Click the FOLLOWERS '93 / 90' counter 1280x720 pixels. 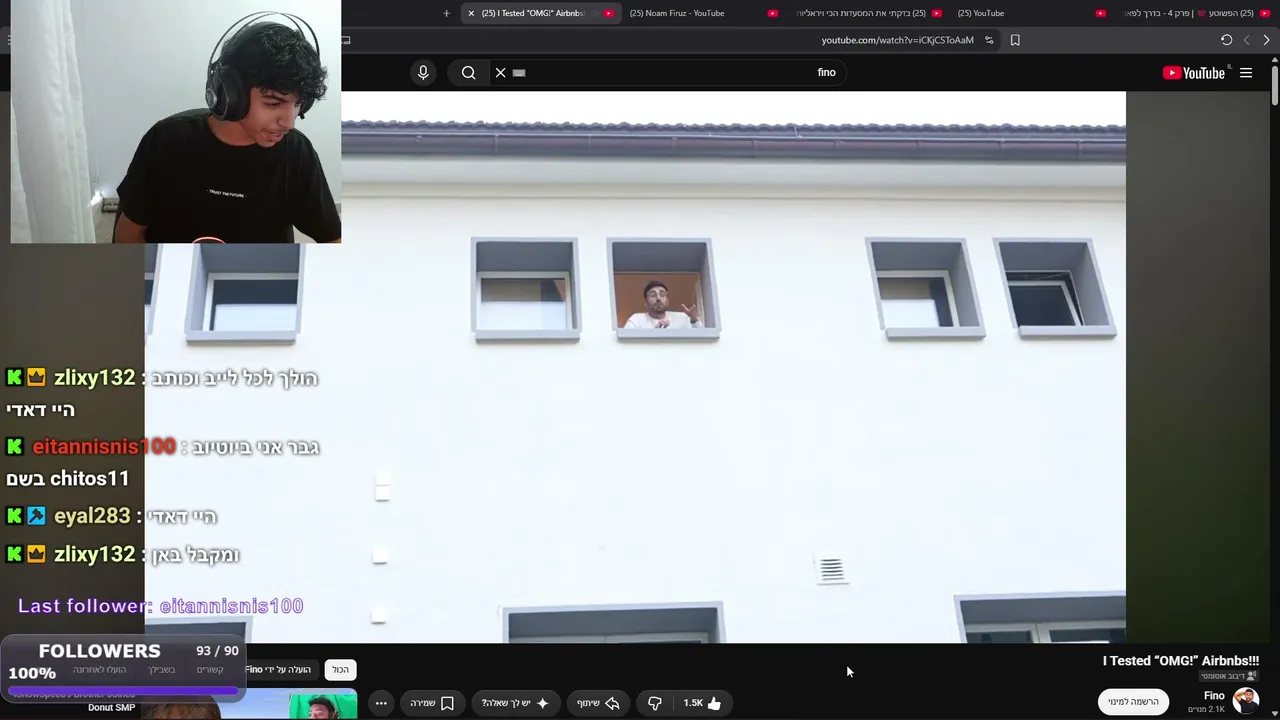pos(217,651)
